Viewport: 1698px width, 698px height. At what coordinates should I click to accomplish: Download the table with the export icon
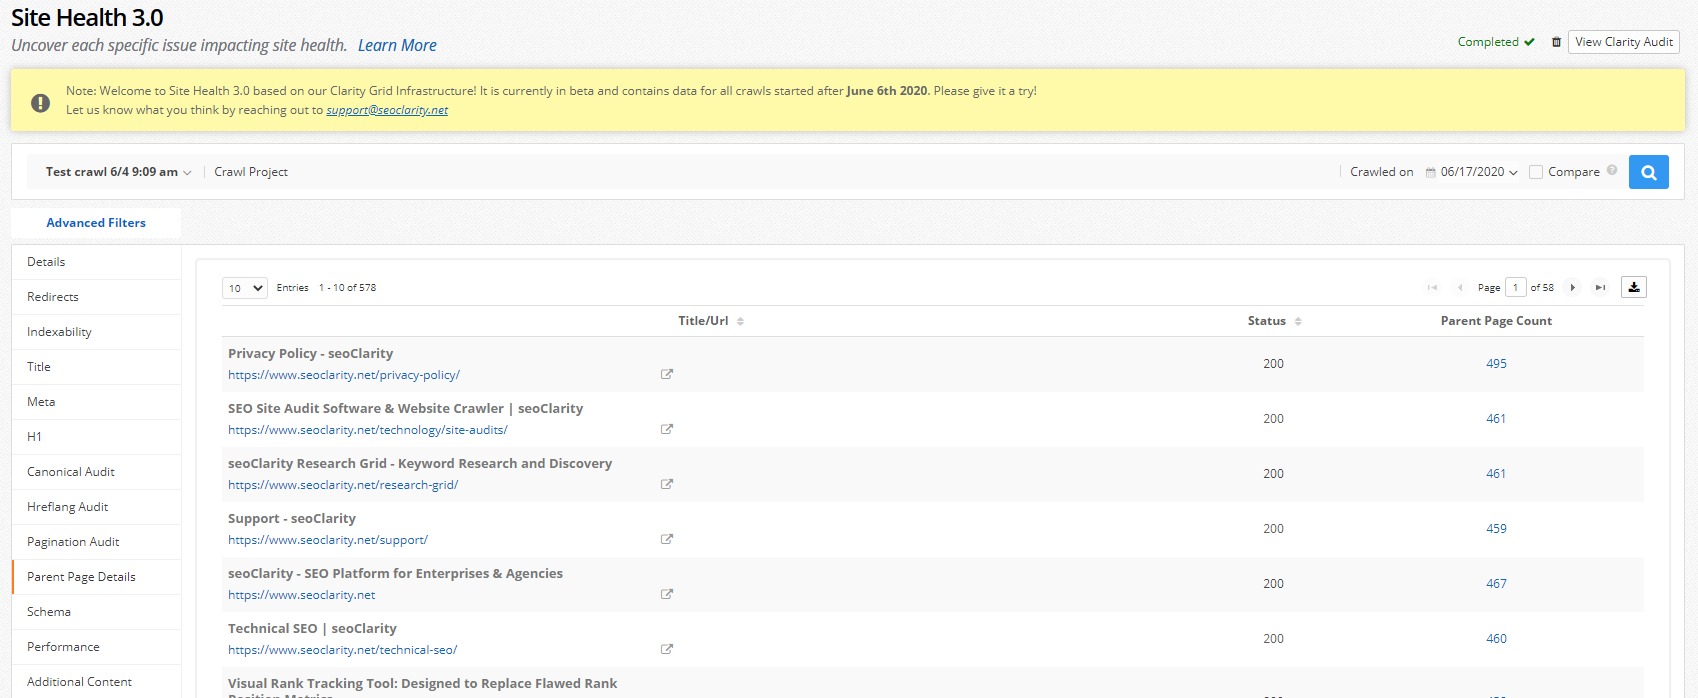[1634, 287]
